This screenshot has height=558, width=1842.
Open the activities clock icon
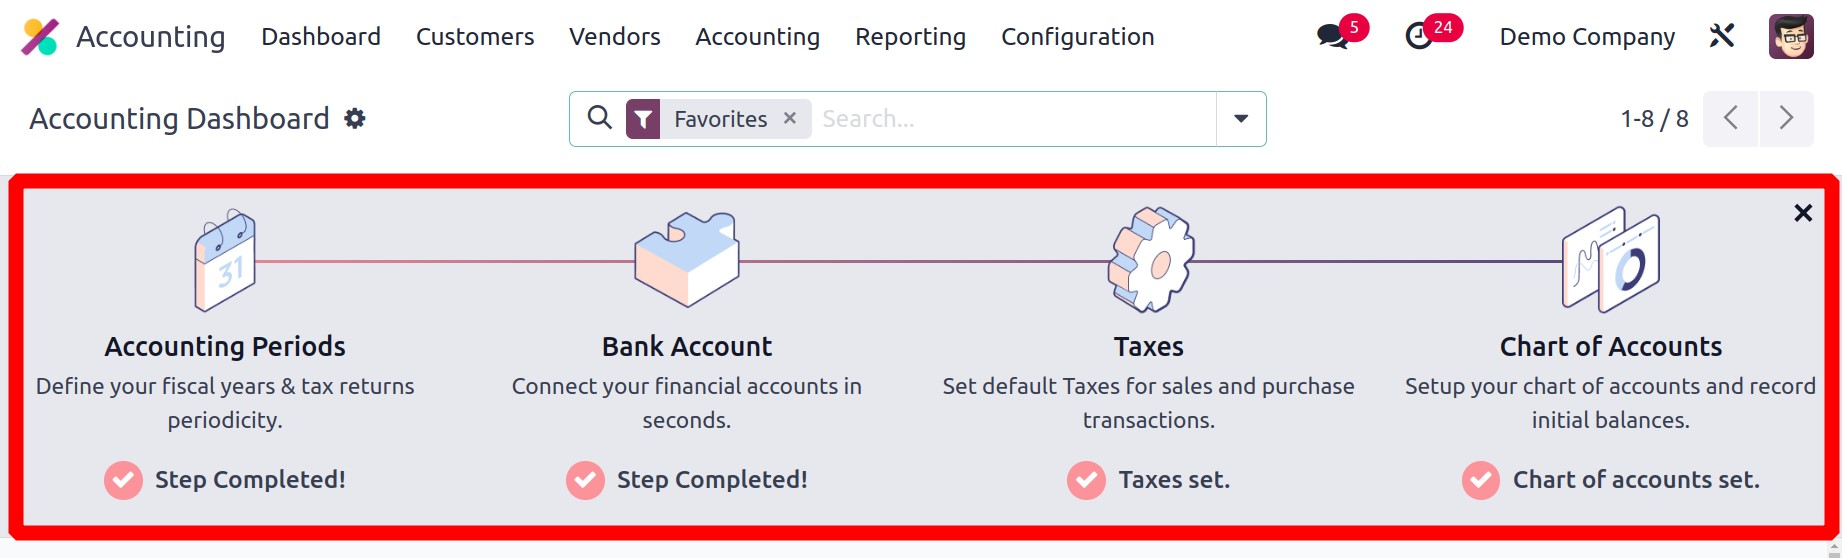(x=1419, y=37)
